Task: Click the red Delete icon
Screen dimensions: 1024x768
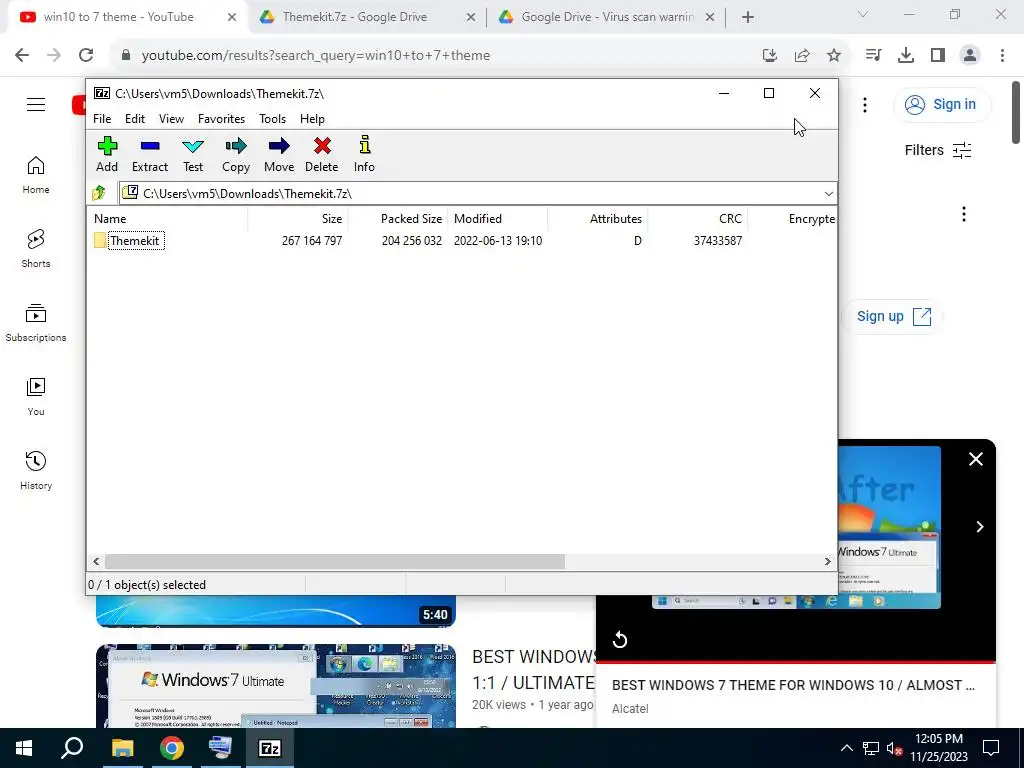Action: pos(321,154)
